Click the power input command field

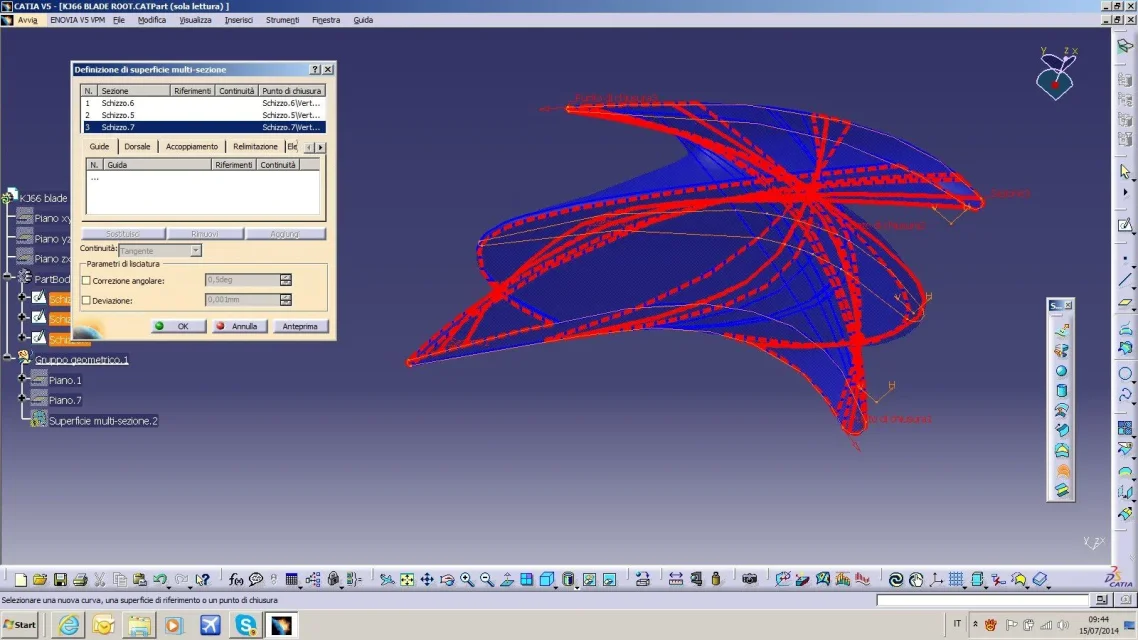tap(982, 600)
